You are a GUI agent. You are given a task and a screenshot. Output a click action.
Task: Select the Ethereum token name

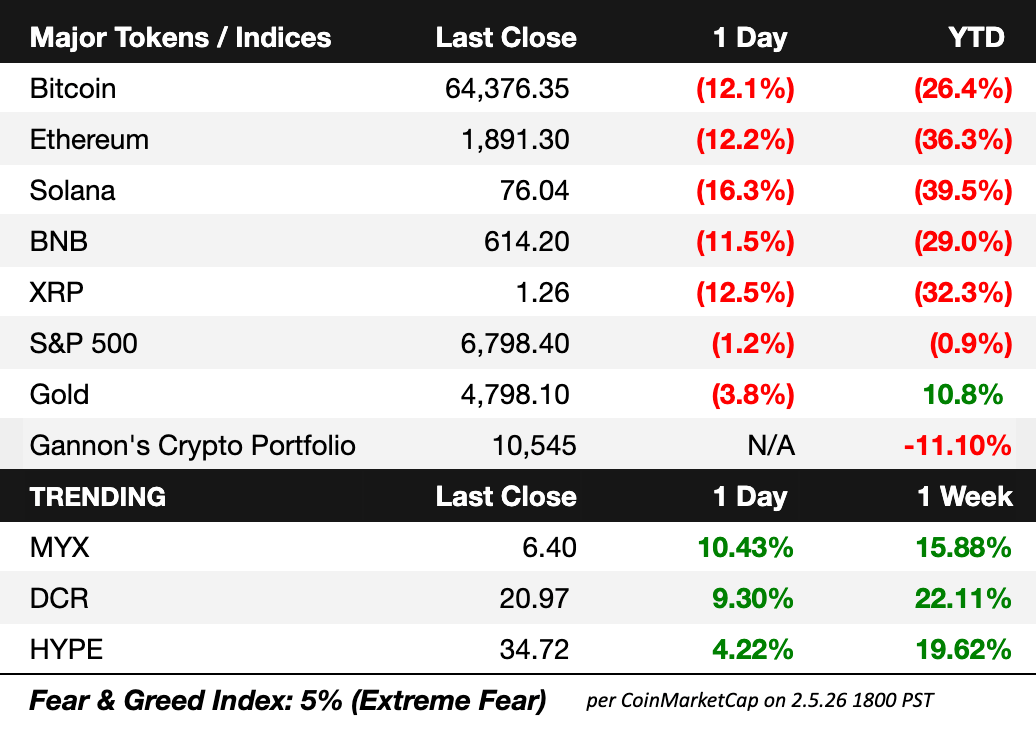pyautogui.click(x=89, y=140)
